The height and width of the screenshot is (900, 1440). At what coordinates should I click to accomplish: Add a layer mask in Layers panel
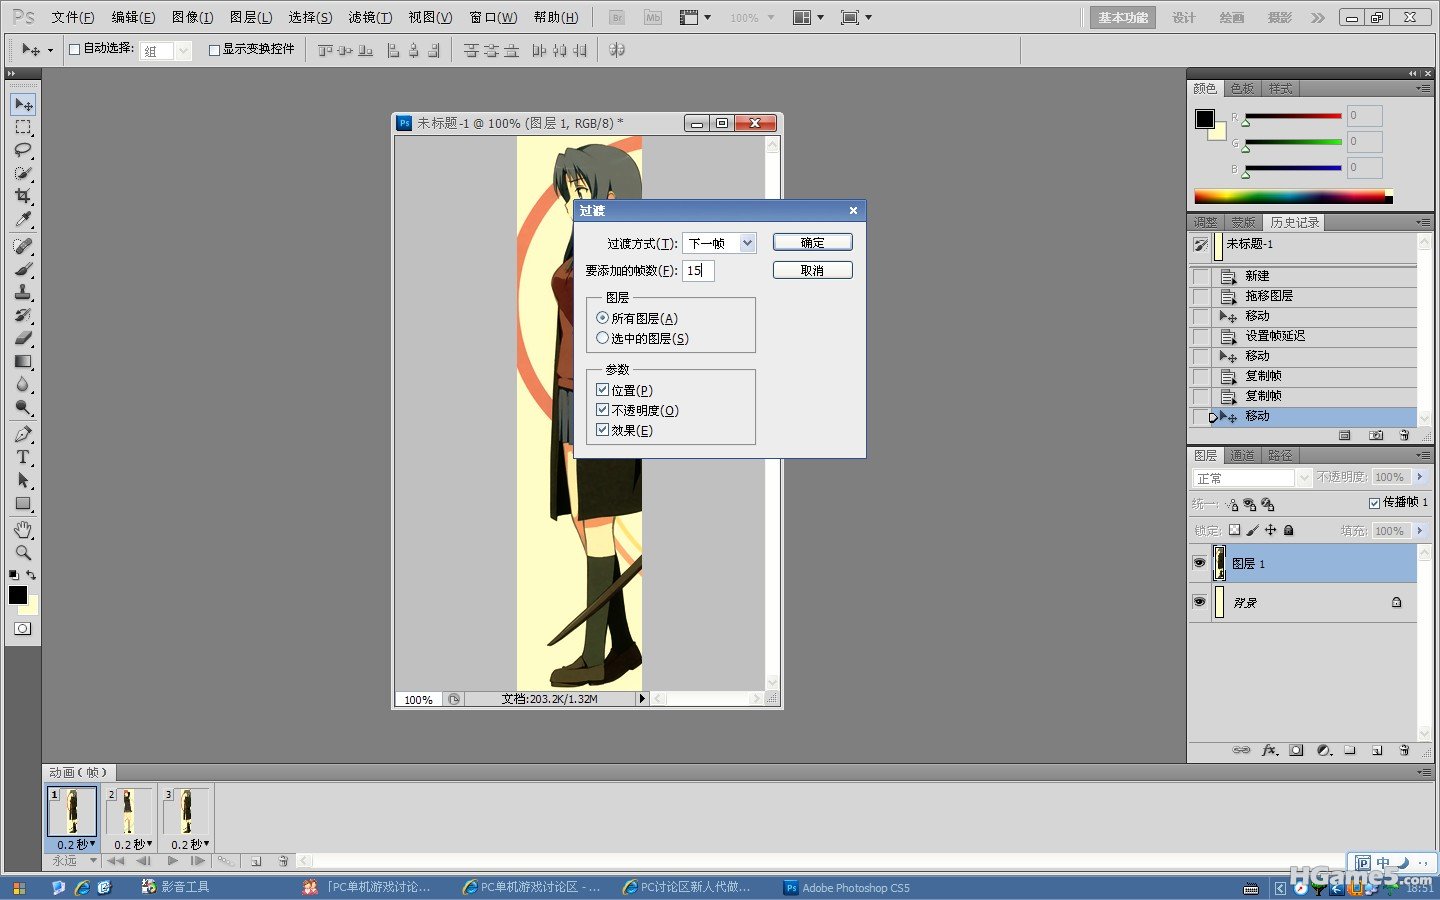pos(1297,750)
